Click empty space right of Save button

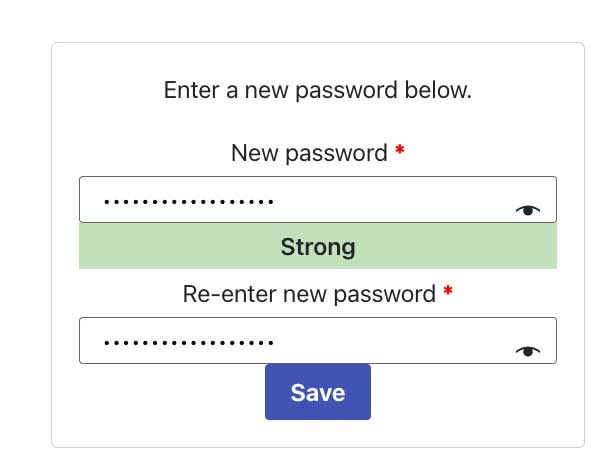(460, 395)
